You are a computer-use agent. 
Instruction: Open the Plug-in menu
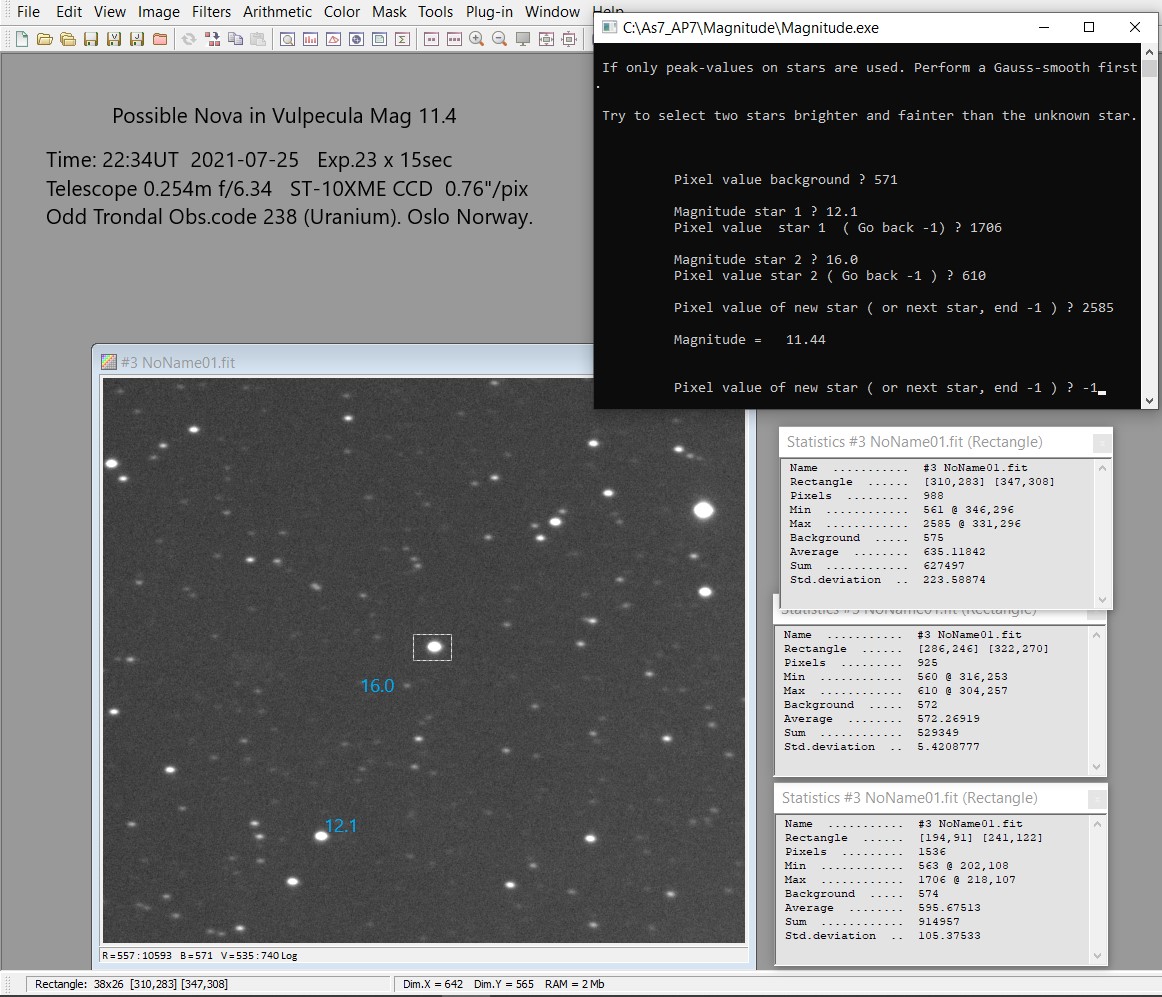489,12
